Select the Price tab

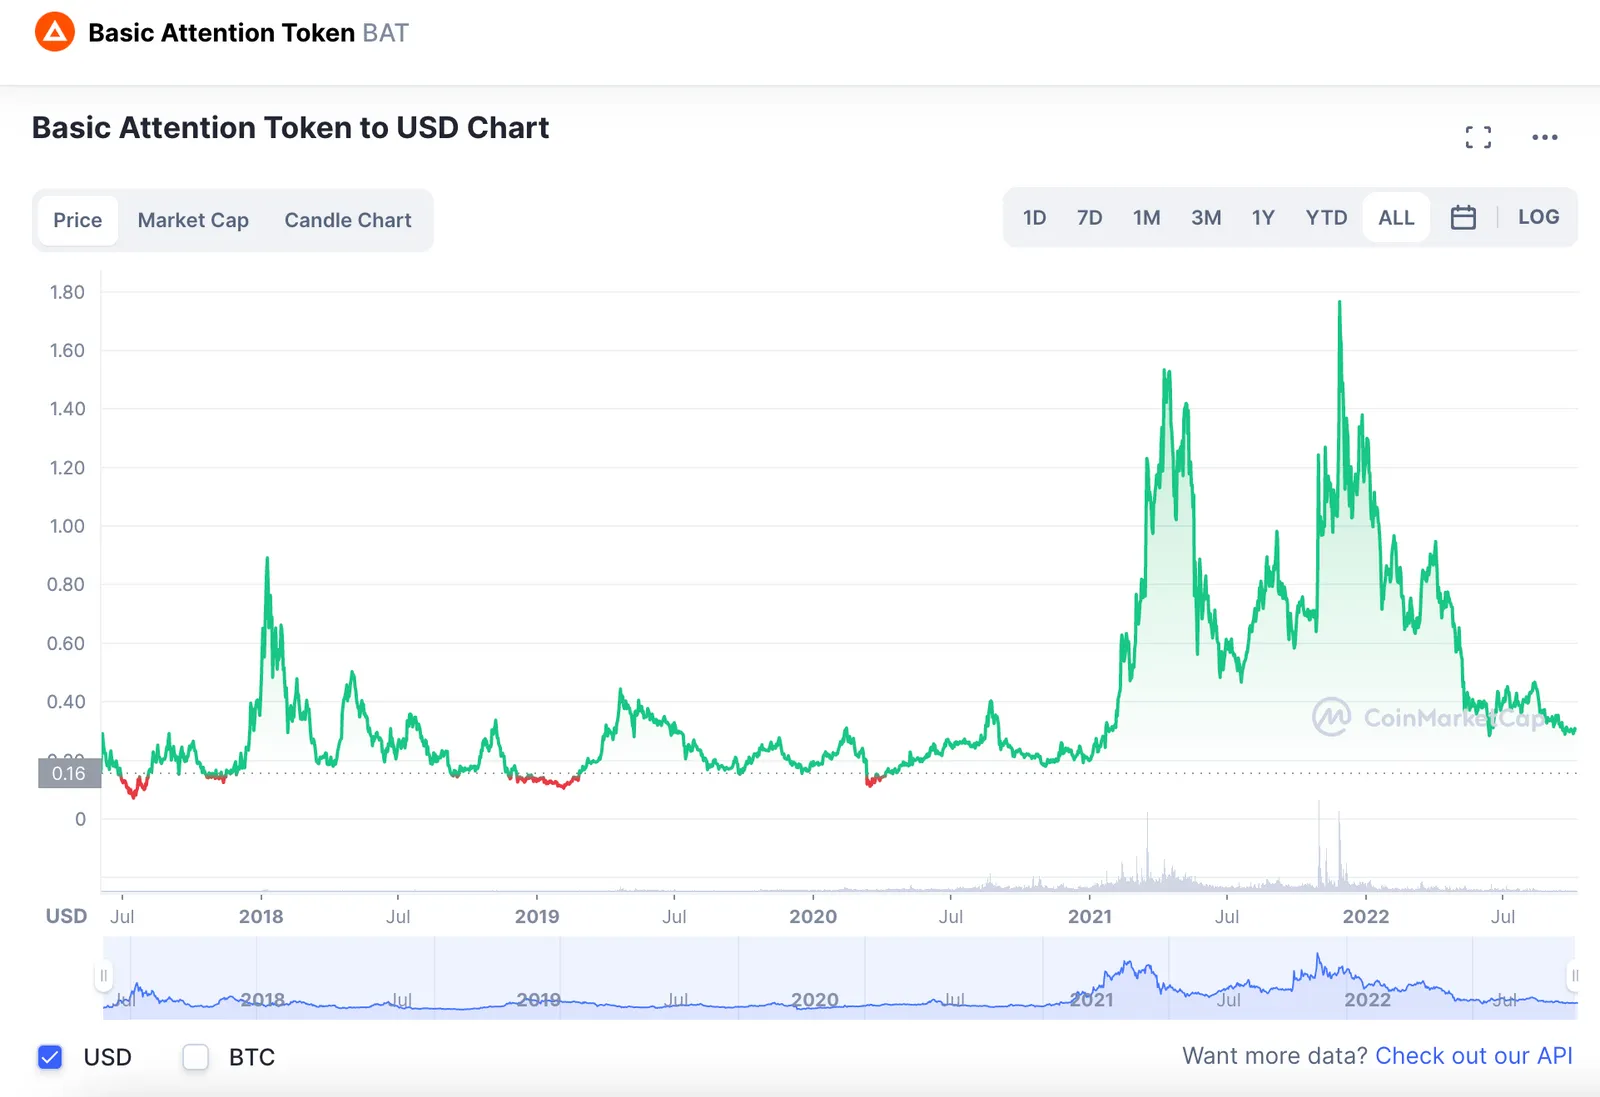pyautogui.click(x=78, y=220)
